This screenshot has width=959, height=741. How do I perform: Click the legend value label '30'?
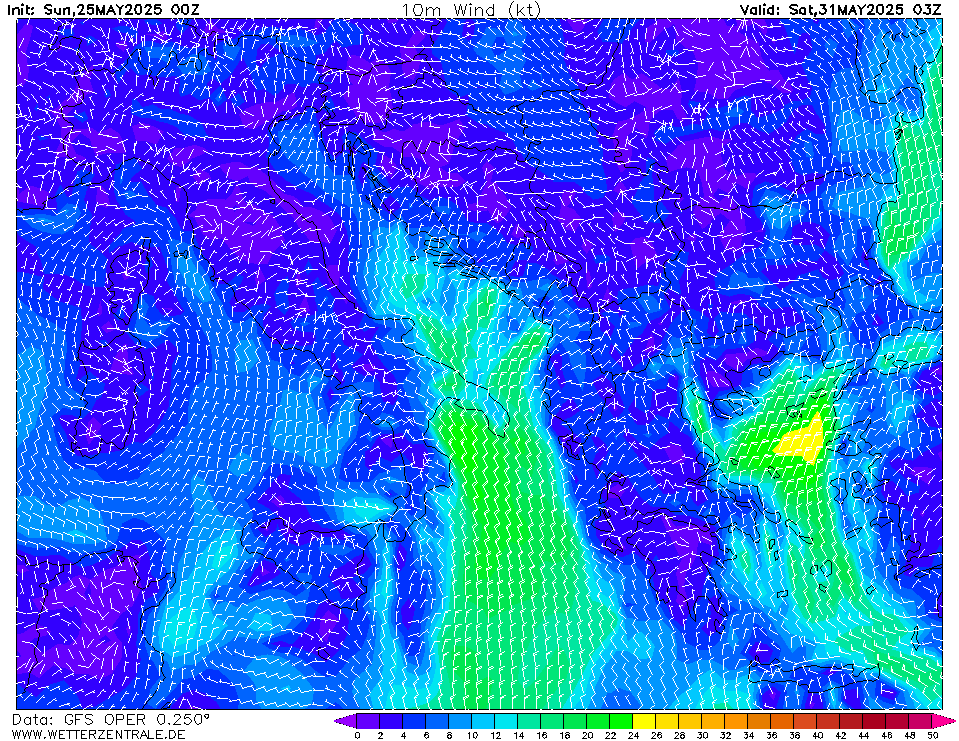[x=702, y=735]
